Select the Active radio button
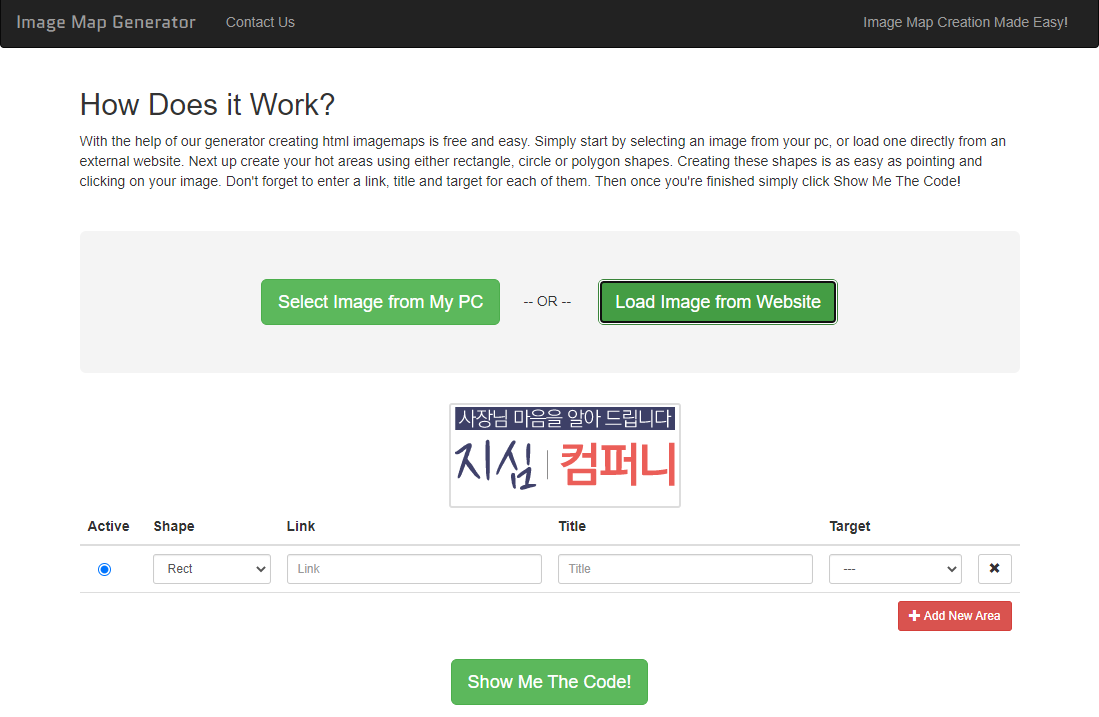The image size is (1099, 717). [x=104, y=569]
